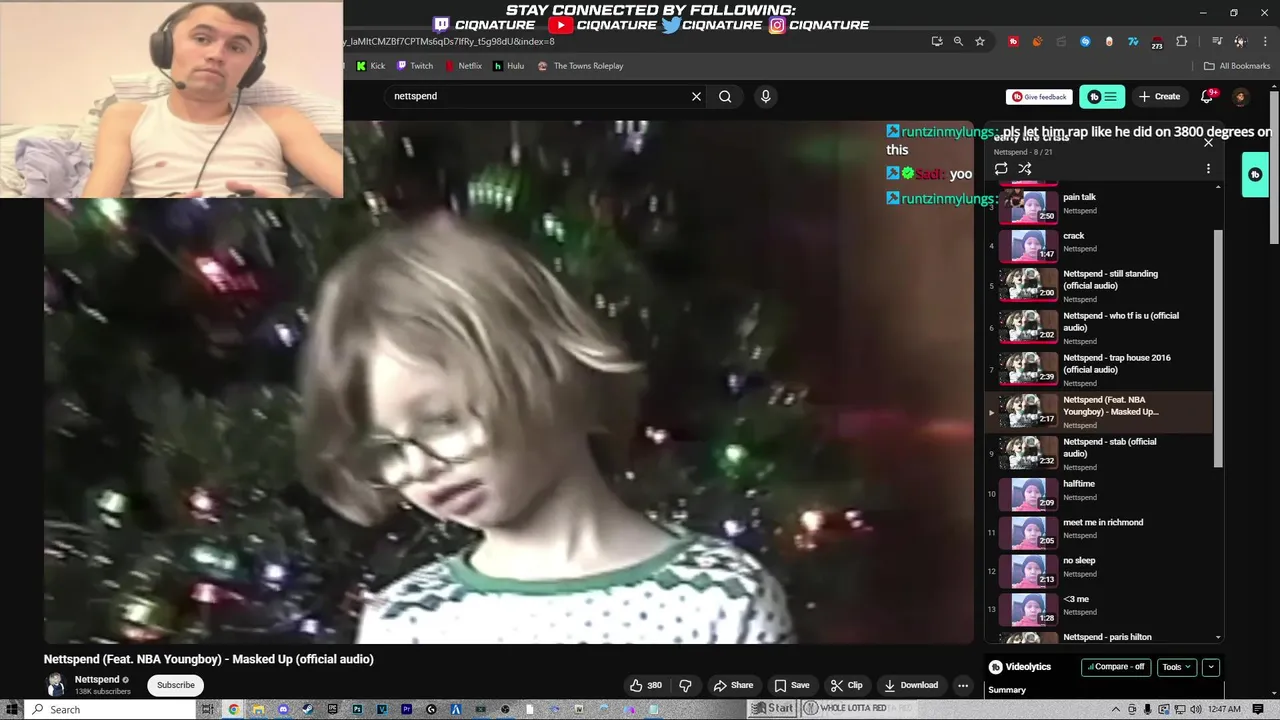The height and width of the screenshot is (720, 1280).
Task: Open Nettspend channel name link
Action: 96,680
